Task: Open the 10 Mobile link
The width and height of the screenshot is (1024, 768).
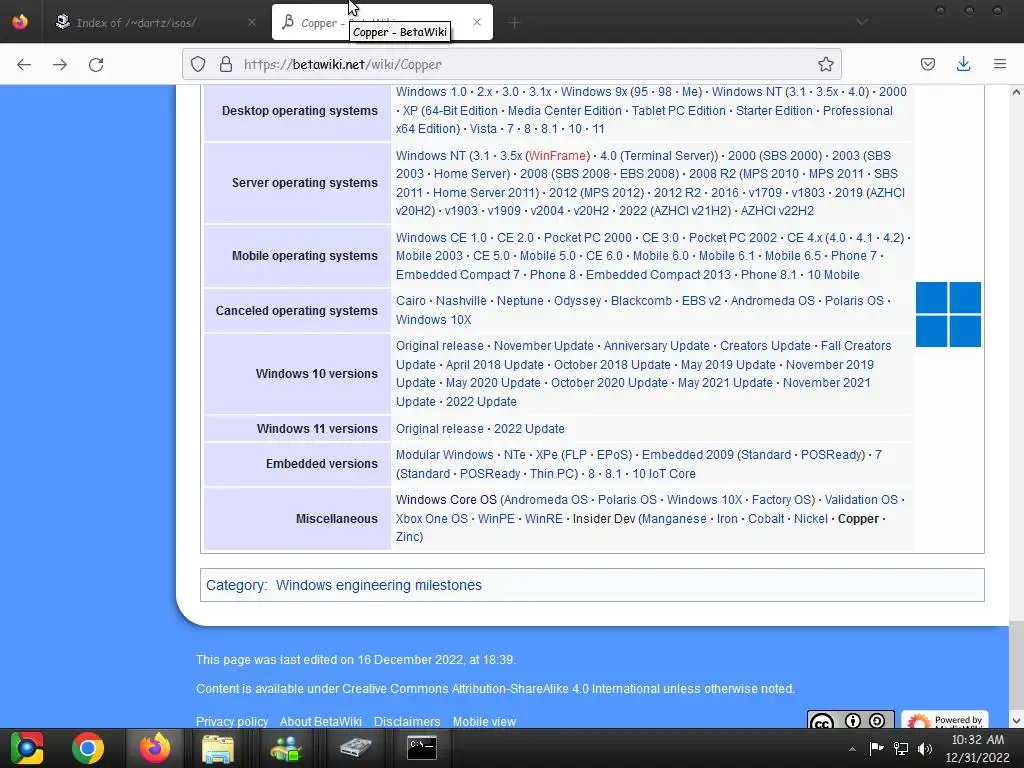Action: click(x=833, y=275)
